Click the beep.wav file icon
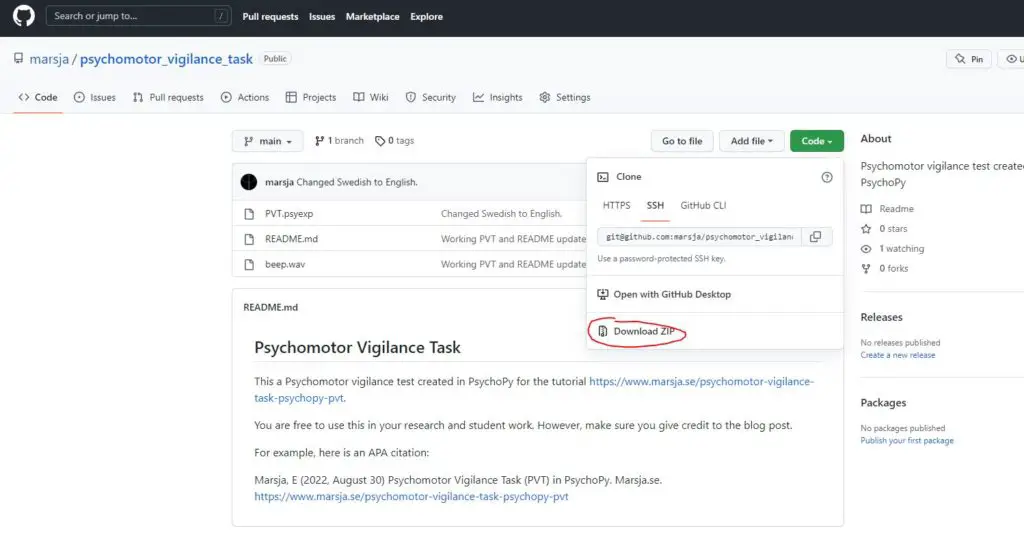The height and width of the screenshot is (548, 1024). tap(249, 265)
